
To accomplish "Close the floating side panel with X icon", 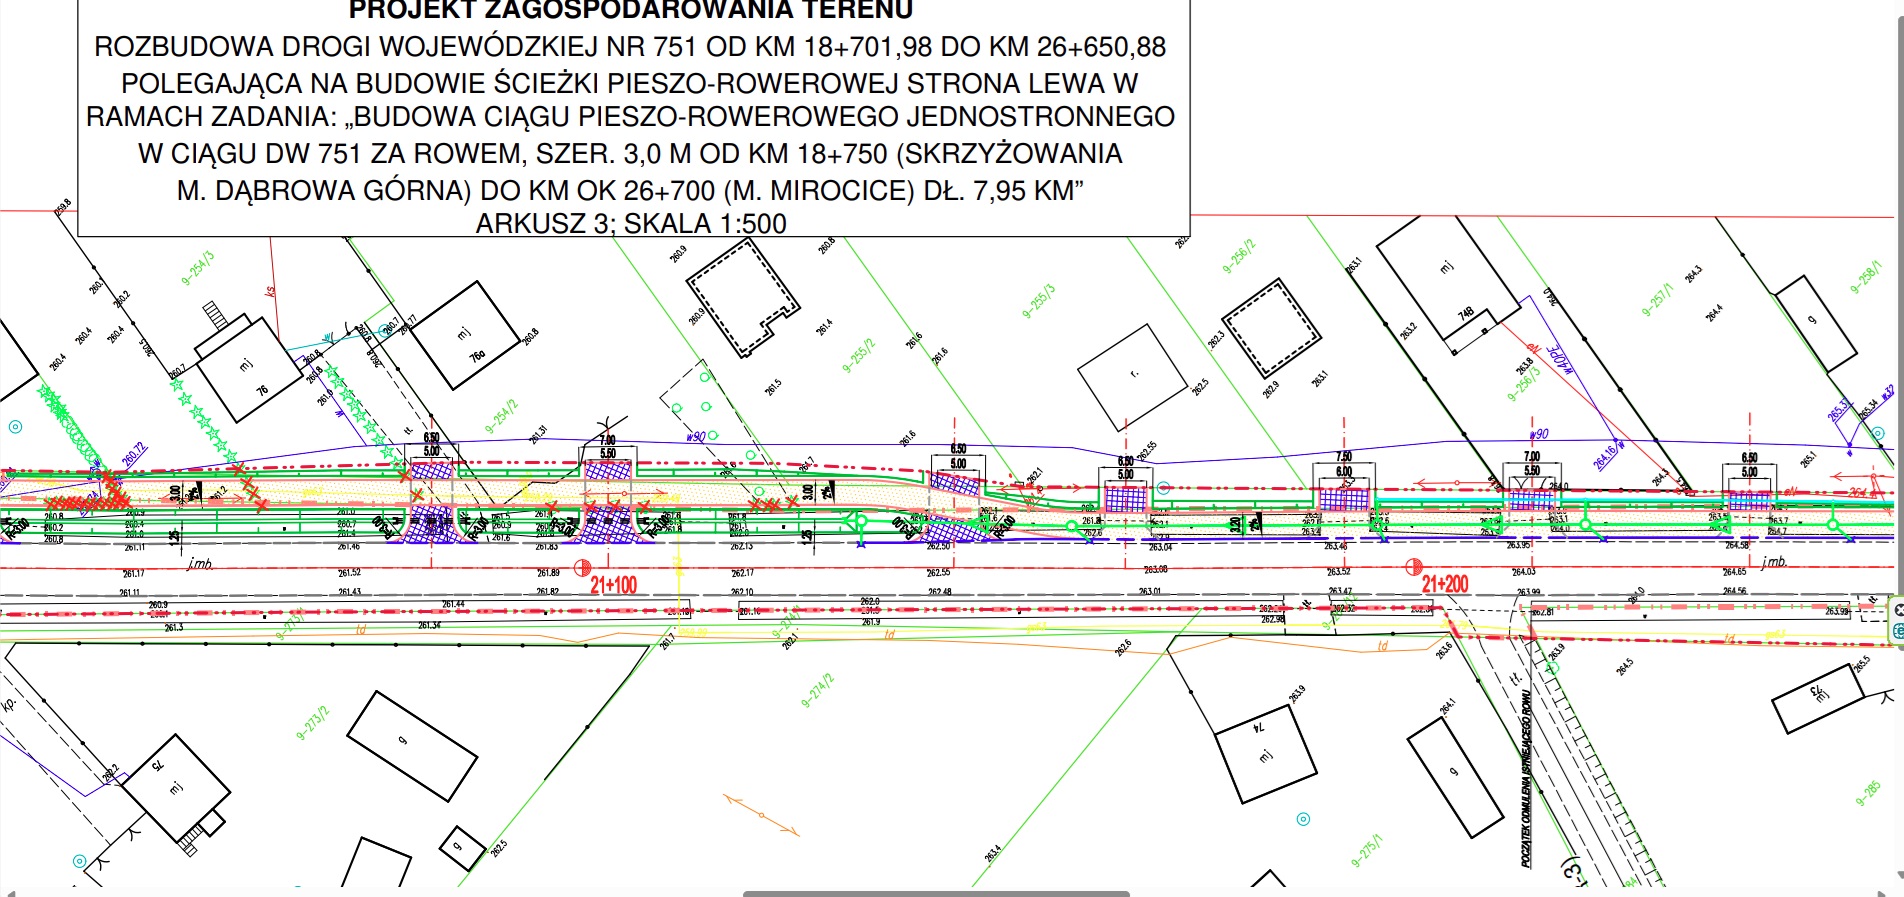I will 1899,609.
